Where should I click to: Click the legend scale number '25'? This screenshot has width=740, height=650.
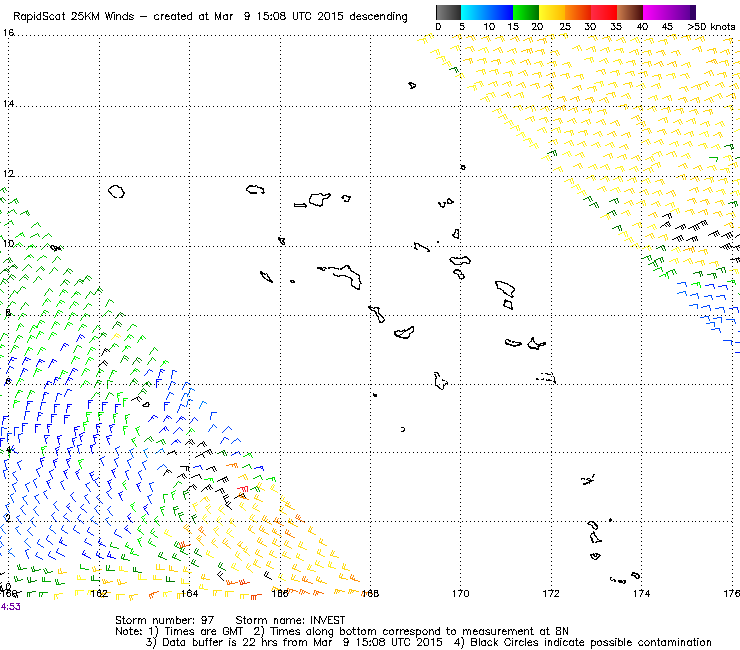point(564,27)
